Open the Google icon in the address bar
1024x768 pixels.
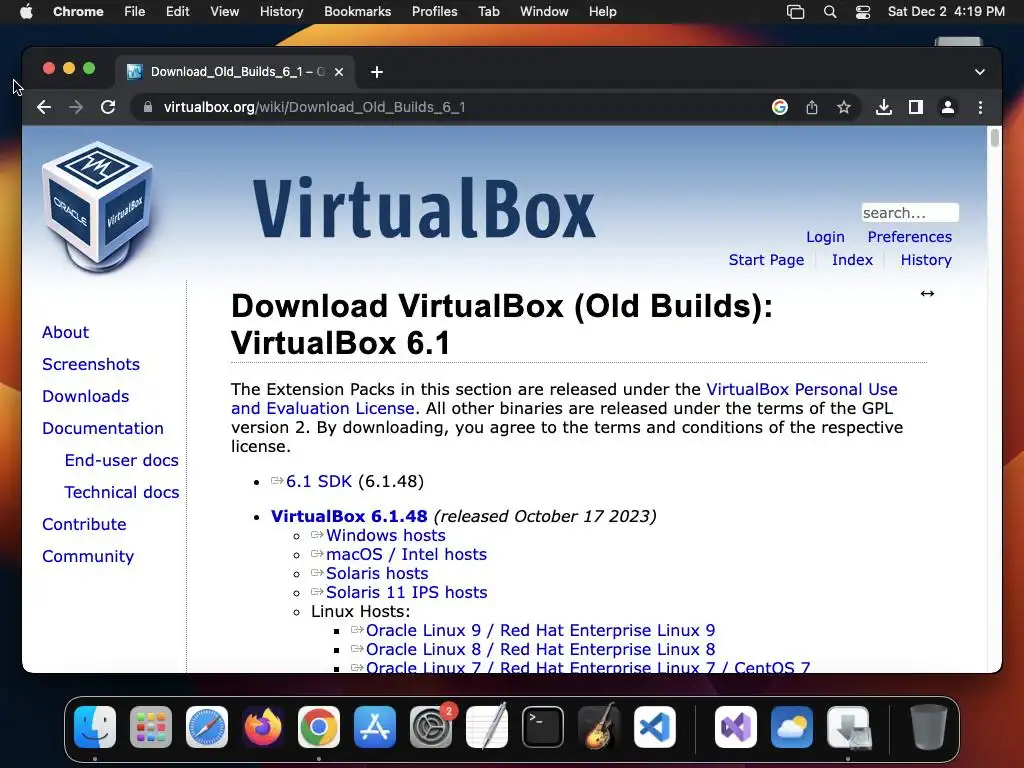780,107
